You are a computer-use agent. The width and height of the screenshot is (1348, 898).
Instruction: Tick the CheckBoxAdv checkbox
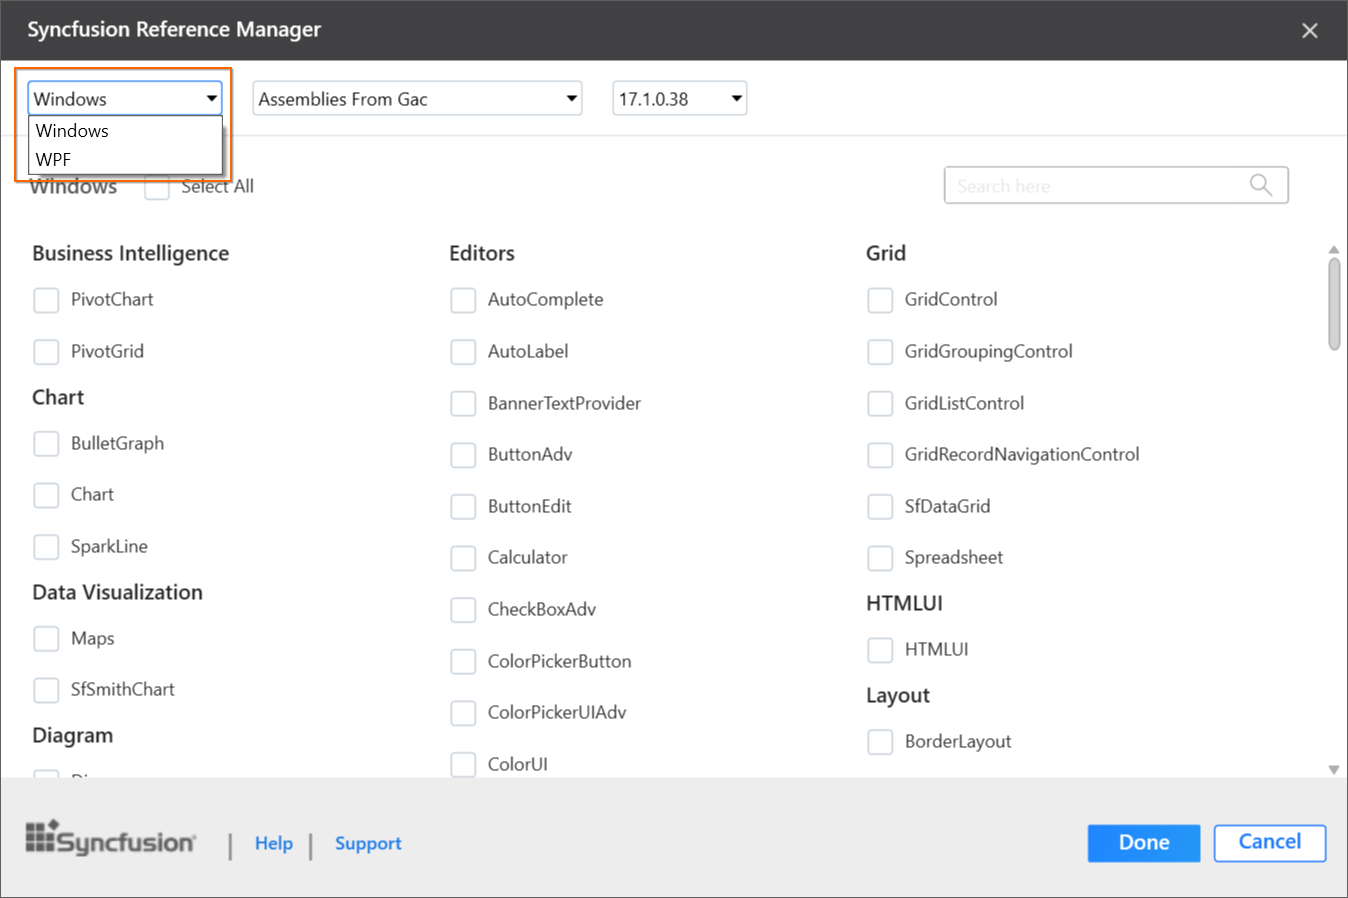click(x=463, y=610)
